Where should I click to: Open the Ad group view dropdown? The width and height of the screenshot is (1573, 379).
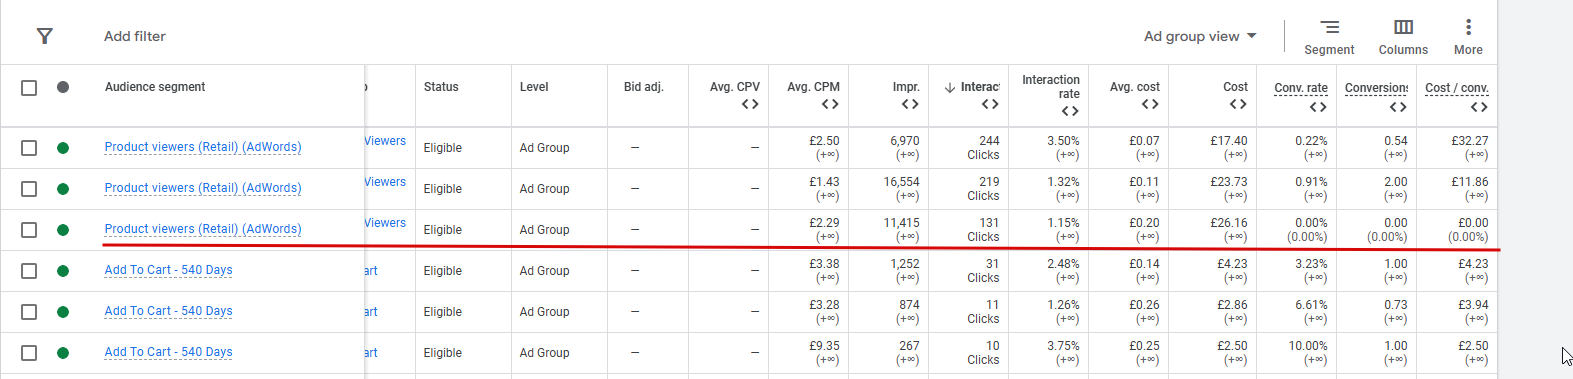(x=1200, y=36)
